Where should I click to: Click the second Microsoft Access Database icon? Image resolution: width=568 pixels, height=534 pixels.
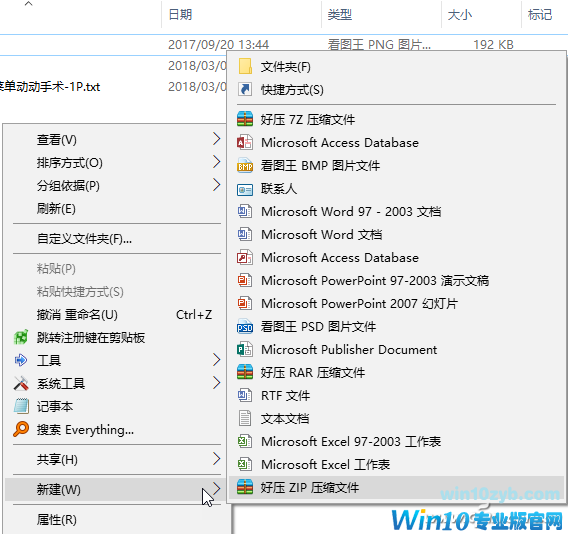point(245,258)
